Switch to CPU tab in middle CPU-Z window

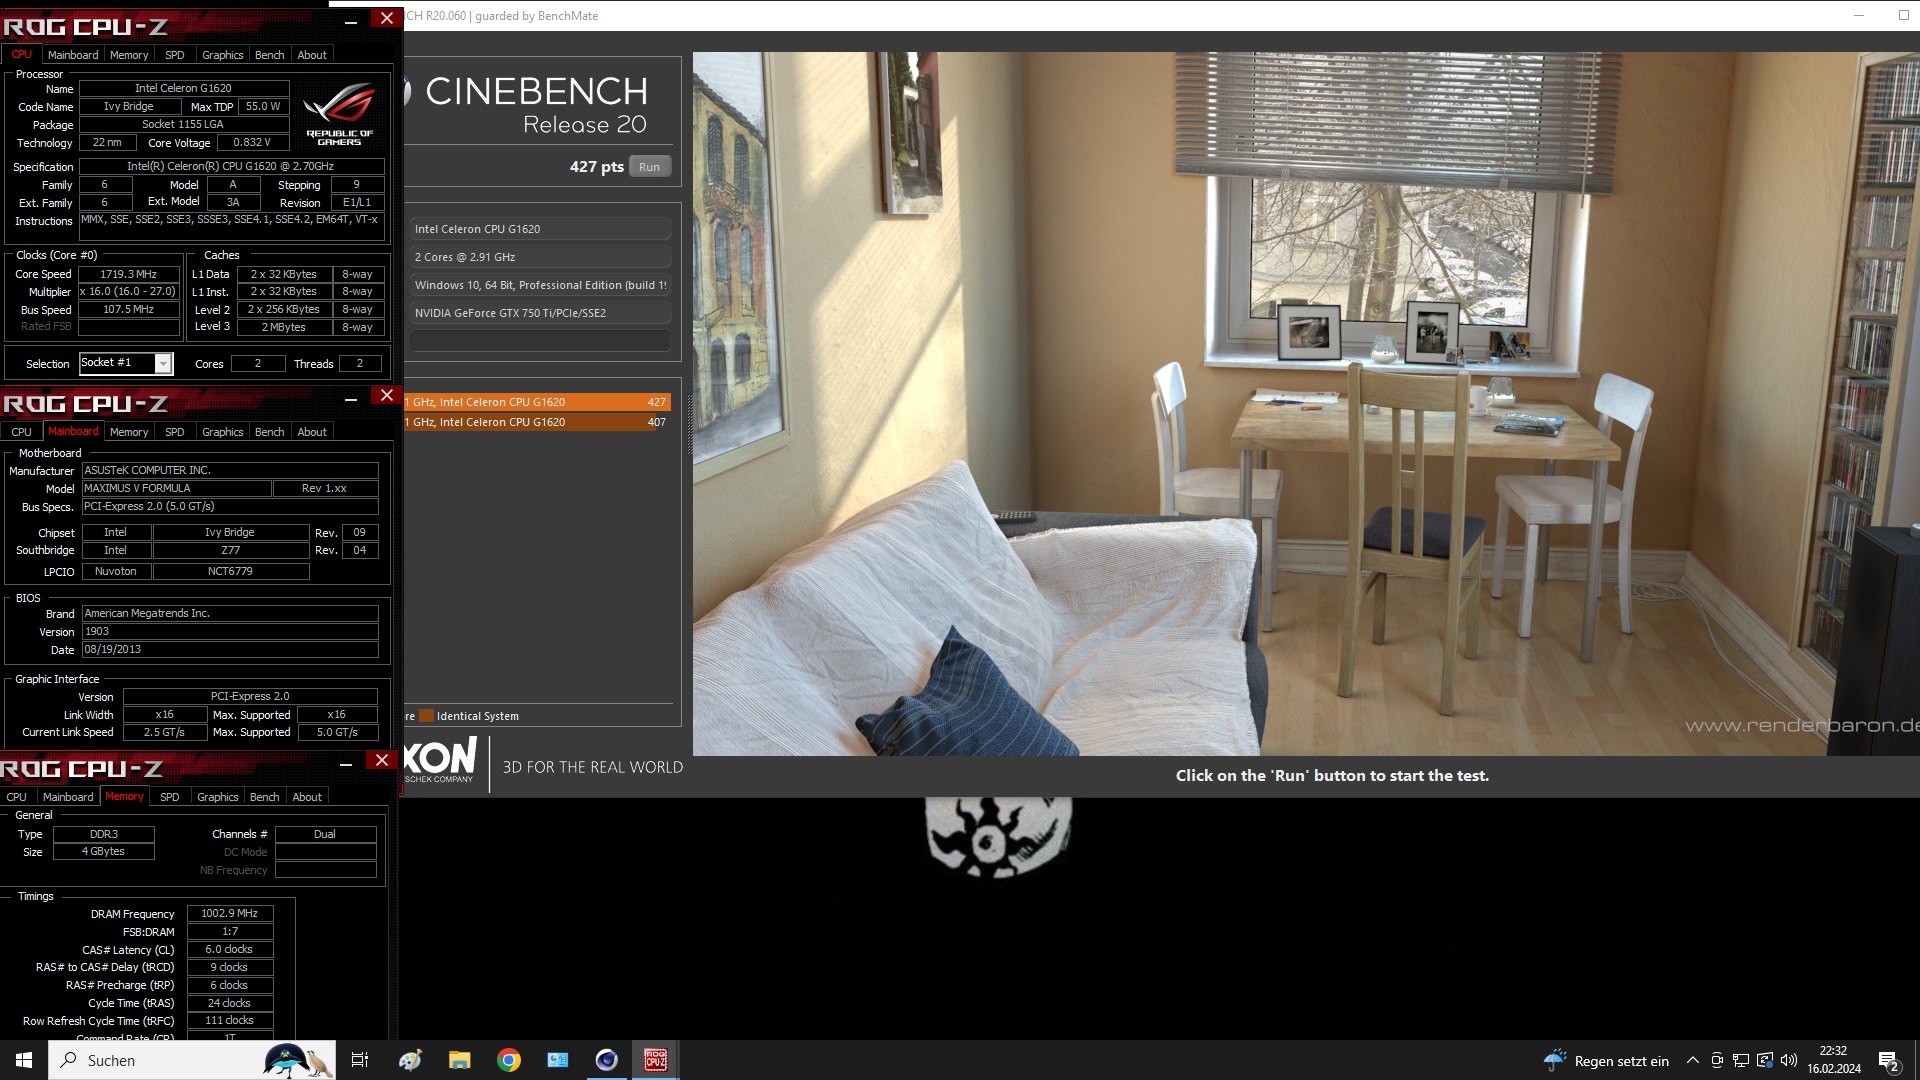(21, 432)
